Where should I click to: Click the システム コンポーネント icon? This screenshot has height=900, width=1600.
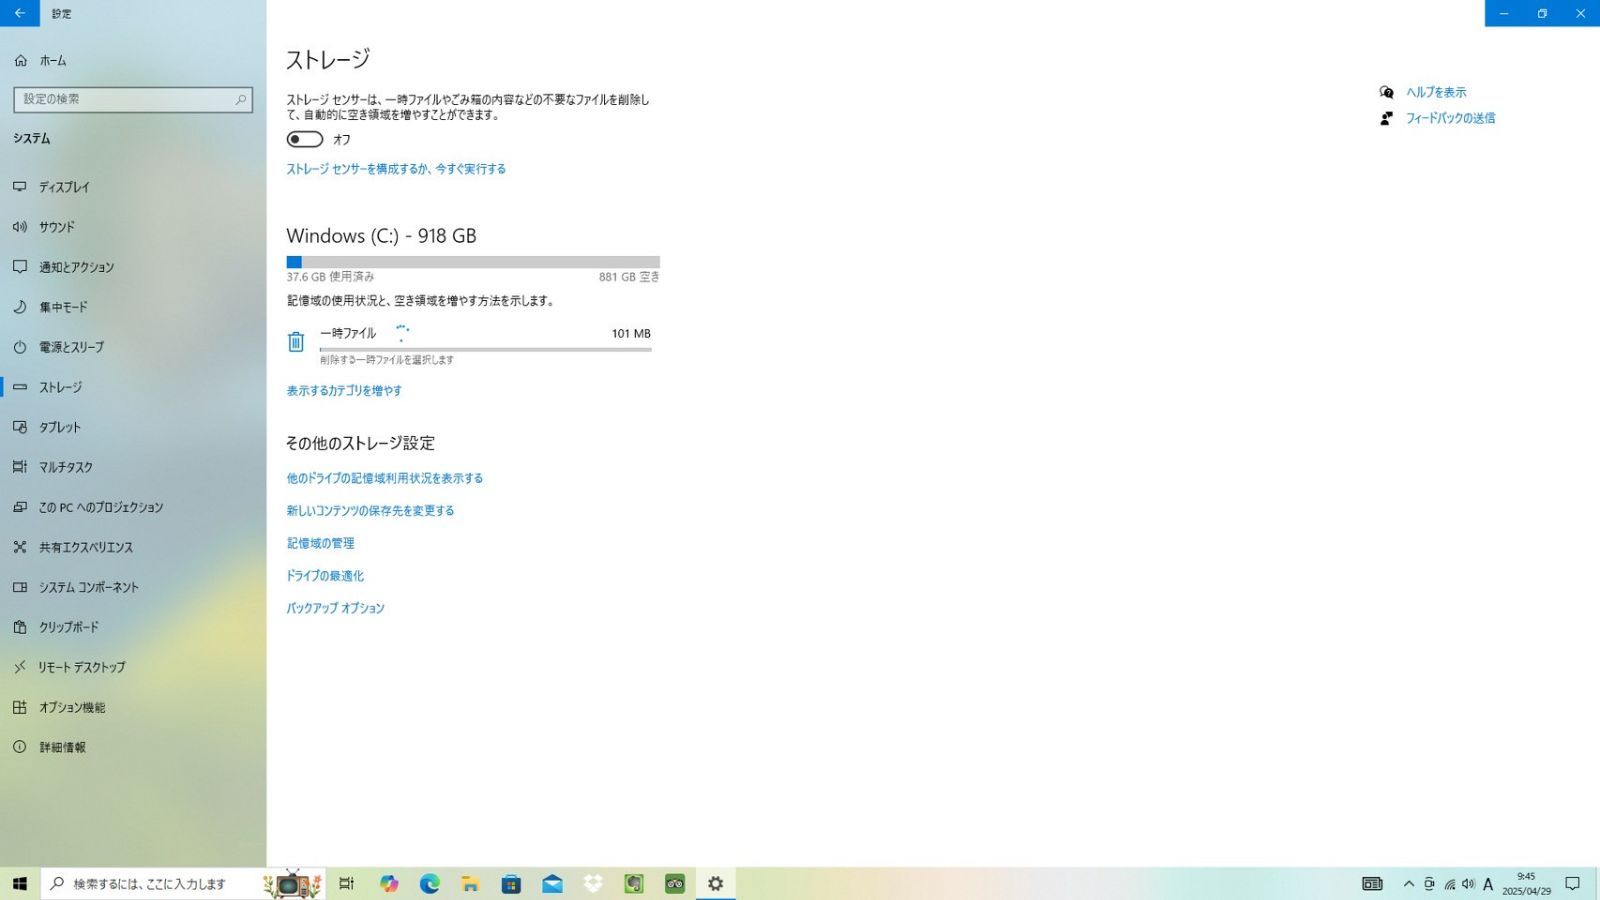[20, 587]
